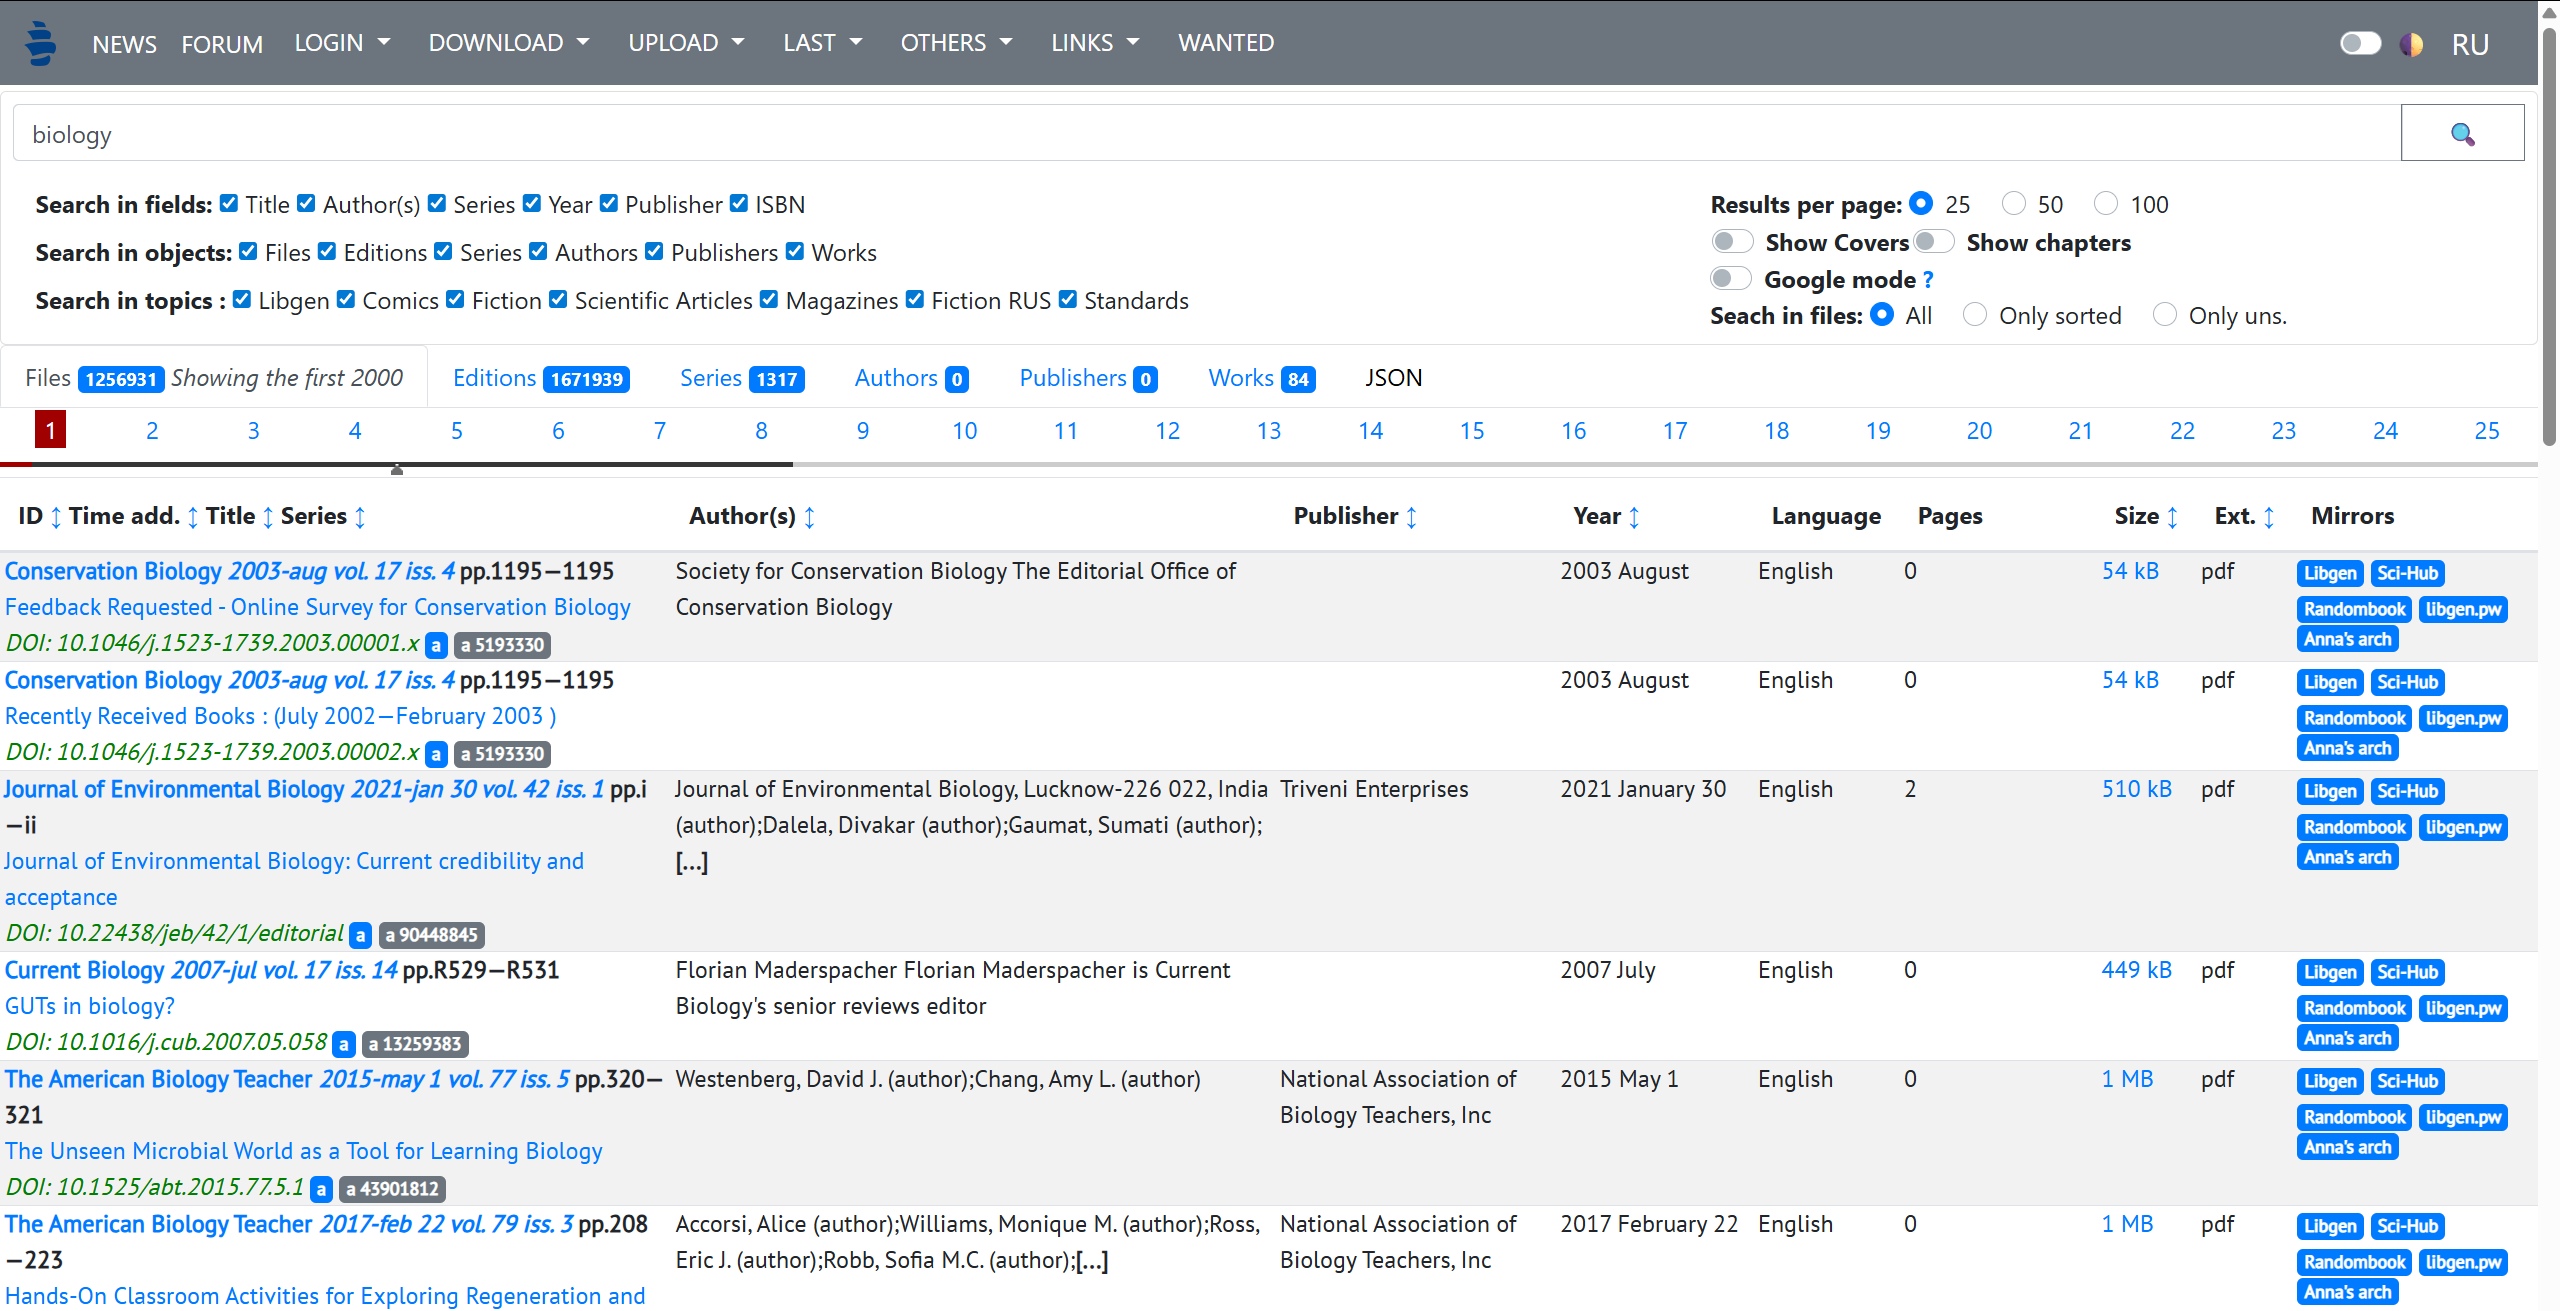The height and width of the screenshot is (1311, 2560).
Task: Uncheck the Comics topic checkbox
Action: pyautogui.click(x=346, y=300)
